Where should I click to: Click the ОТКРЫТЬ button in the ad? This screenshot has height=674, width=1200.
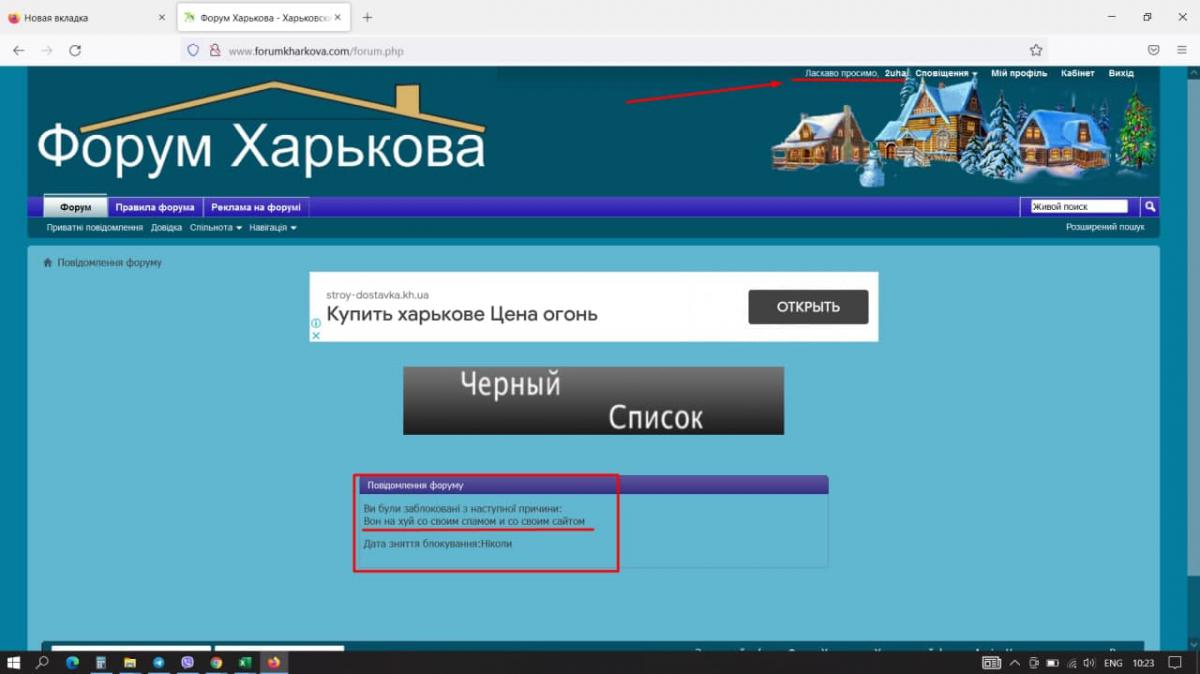[808, 307]
